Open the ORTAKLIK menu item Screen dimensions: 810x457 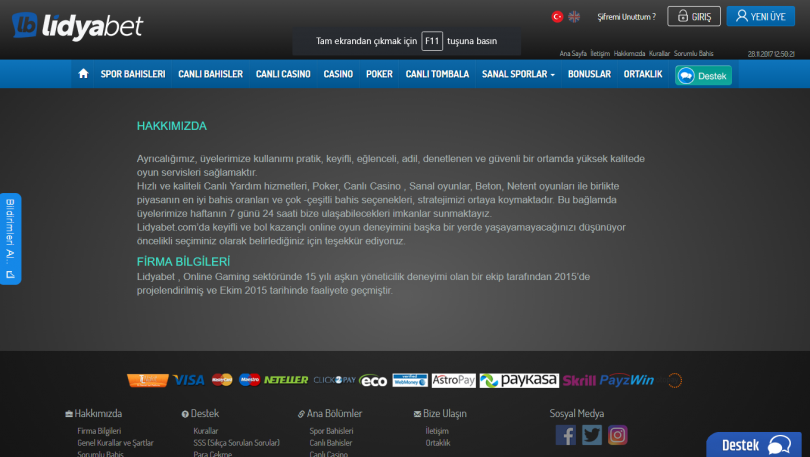tap(643, 74)
